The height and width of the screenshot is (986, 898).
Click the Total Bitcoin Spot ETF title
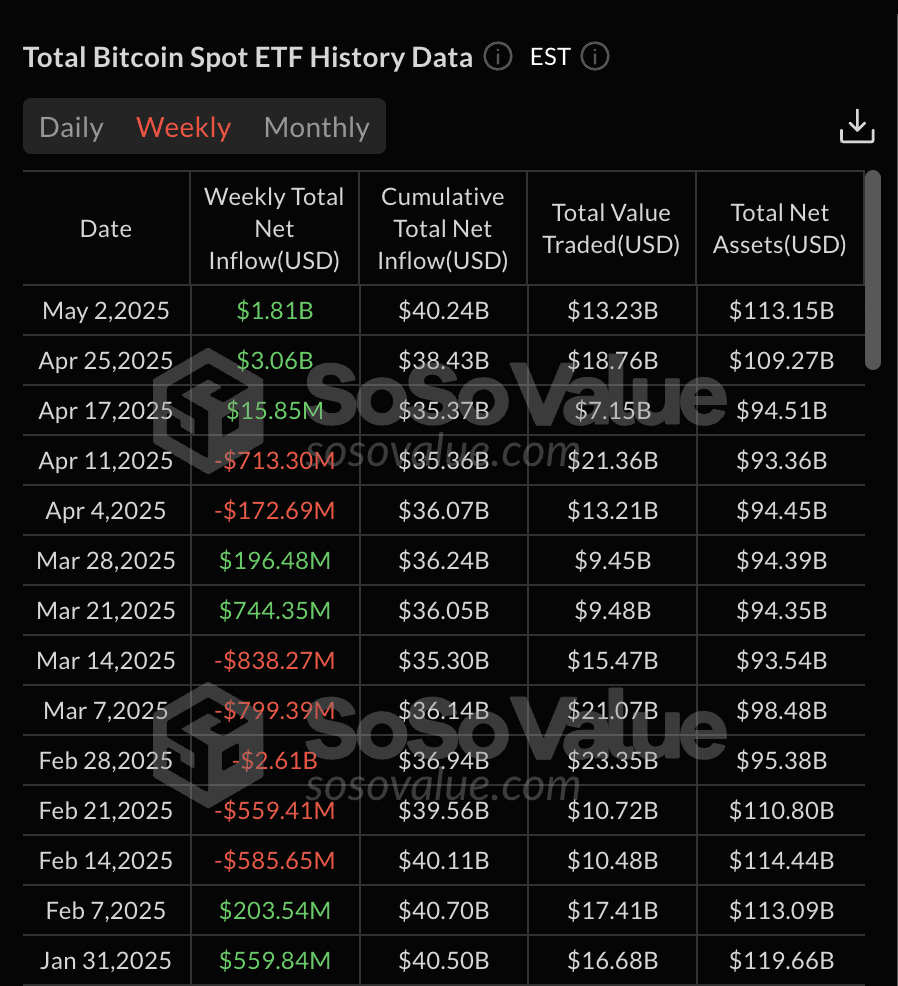(247, 57)
